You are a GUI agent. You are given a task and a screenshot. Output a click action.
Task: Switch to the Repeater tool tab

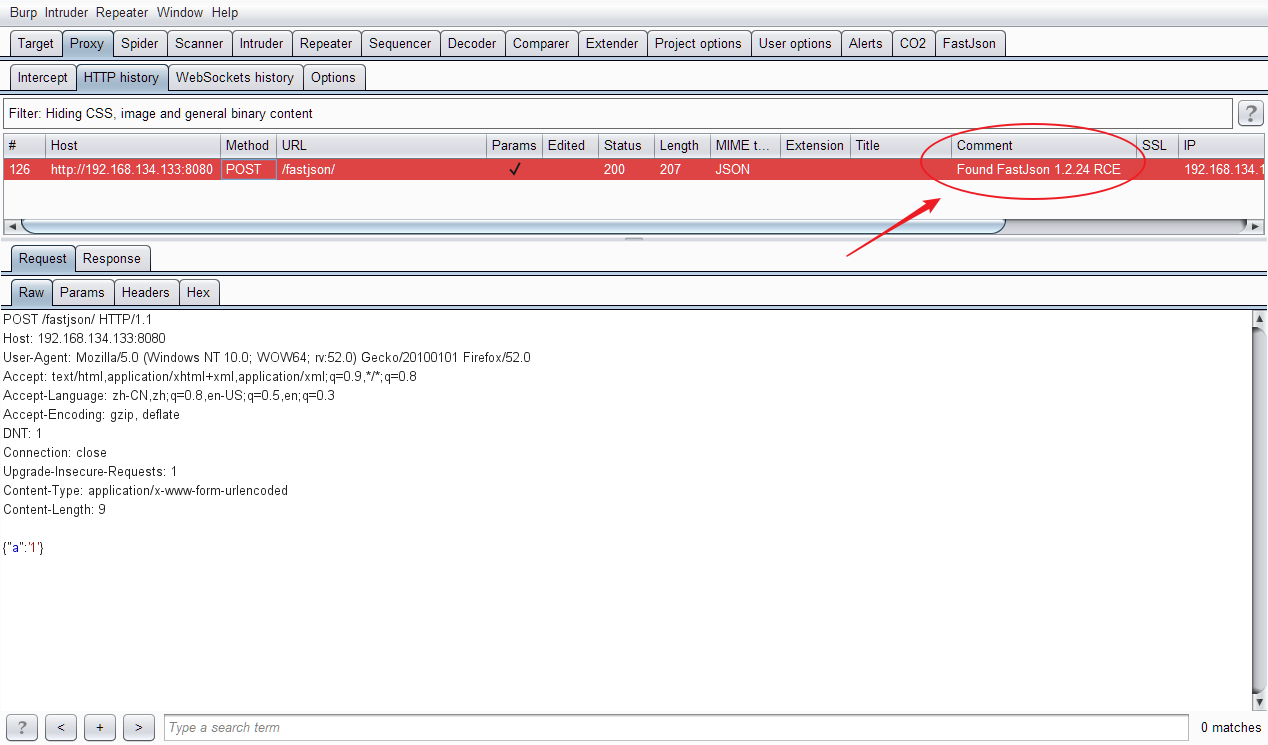[326, 43]
